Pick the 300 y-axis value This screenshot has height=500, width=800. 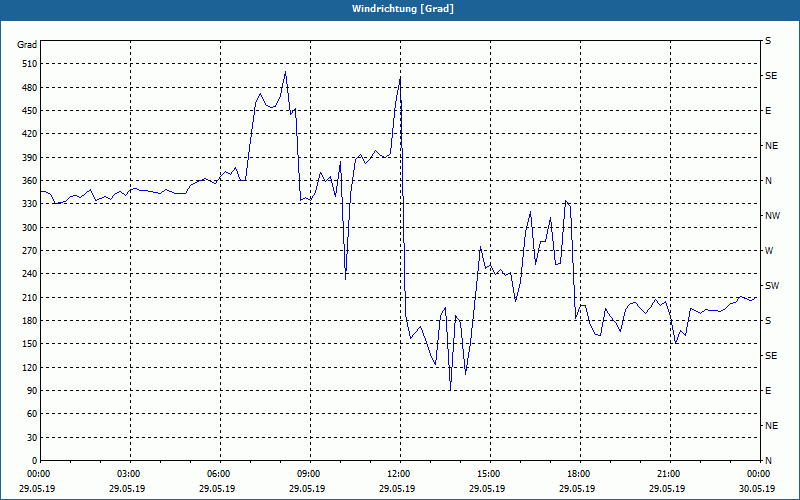(x=30, y=228)
